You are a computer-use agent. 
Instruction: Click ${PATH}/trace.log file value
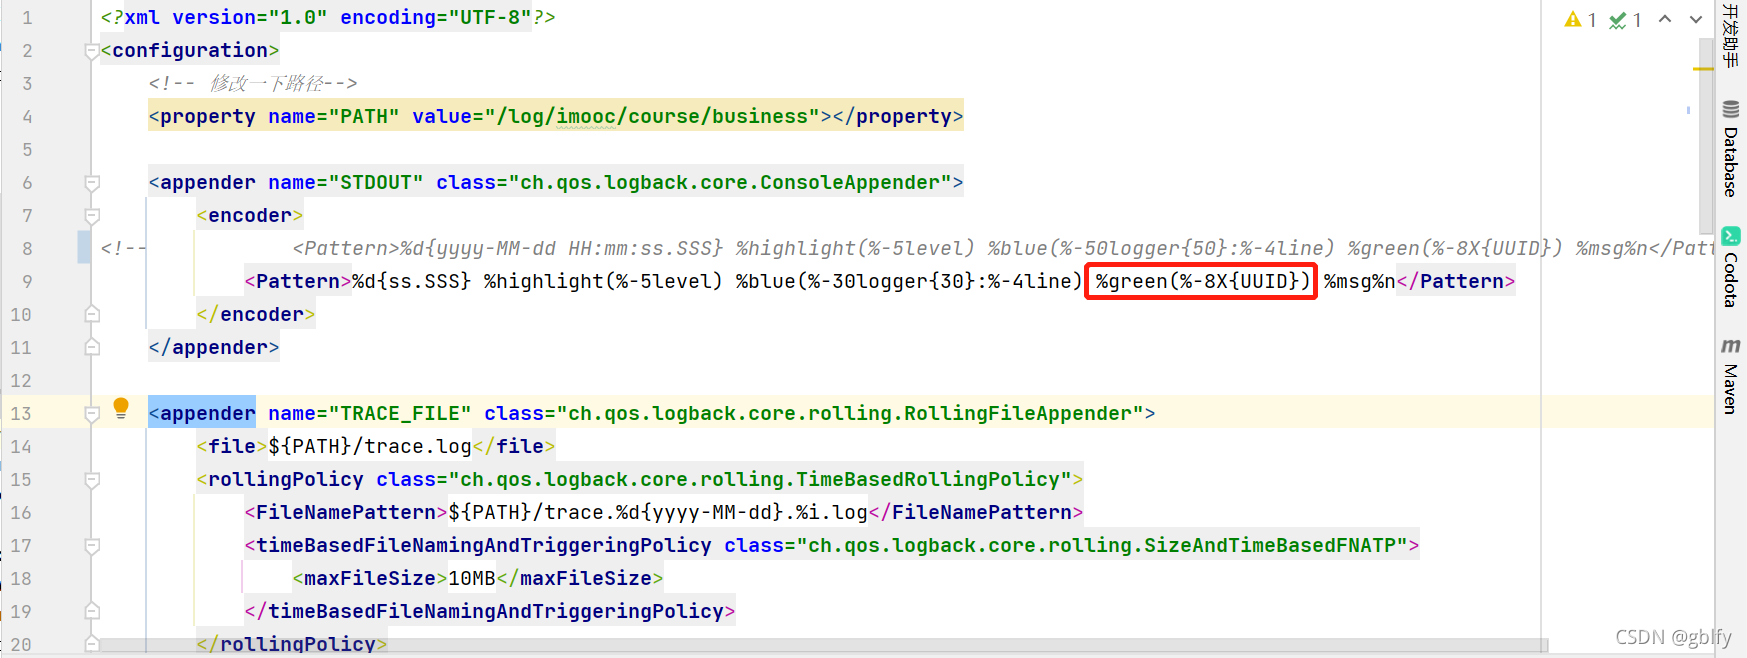point(370,447)
